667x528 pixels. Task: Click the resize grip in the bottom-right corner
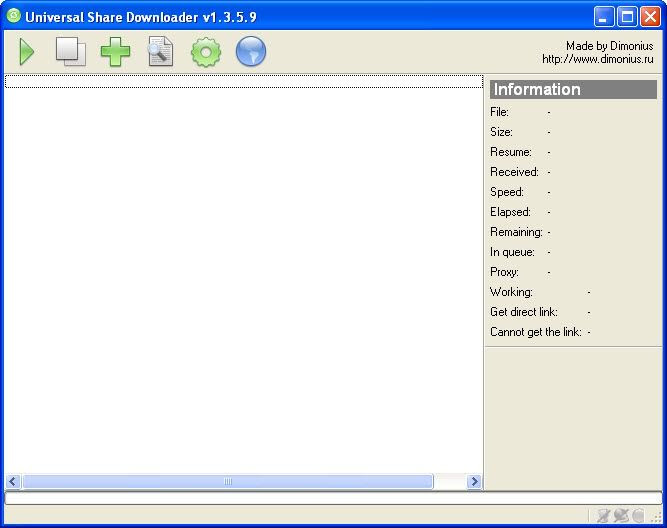657,517
